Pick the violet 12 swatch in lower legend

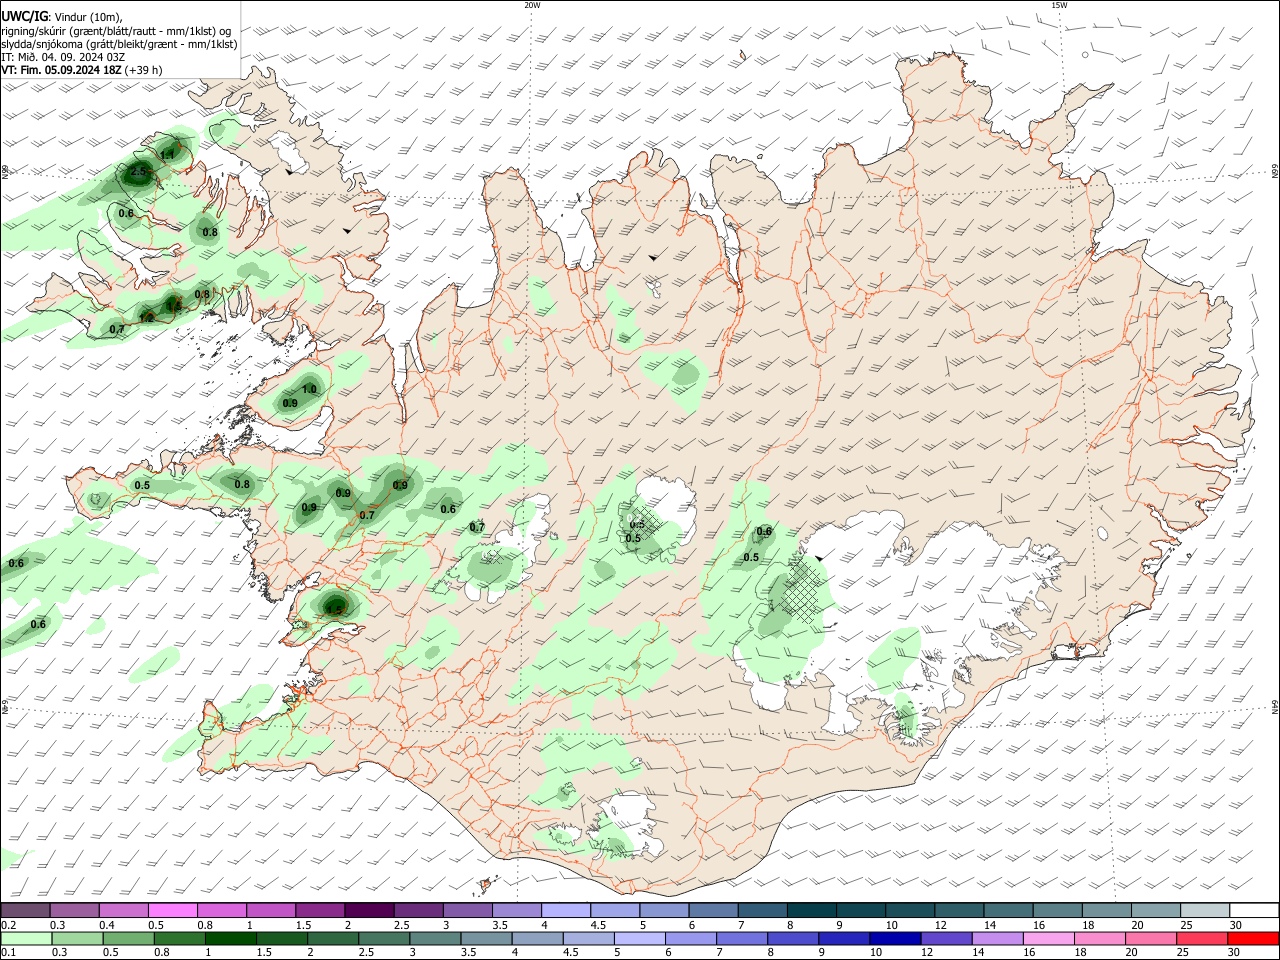[944, 938]
